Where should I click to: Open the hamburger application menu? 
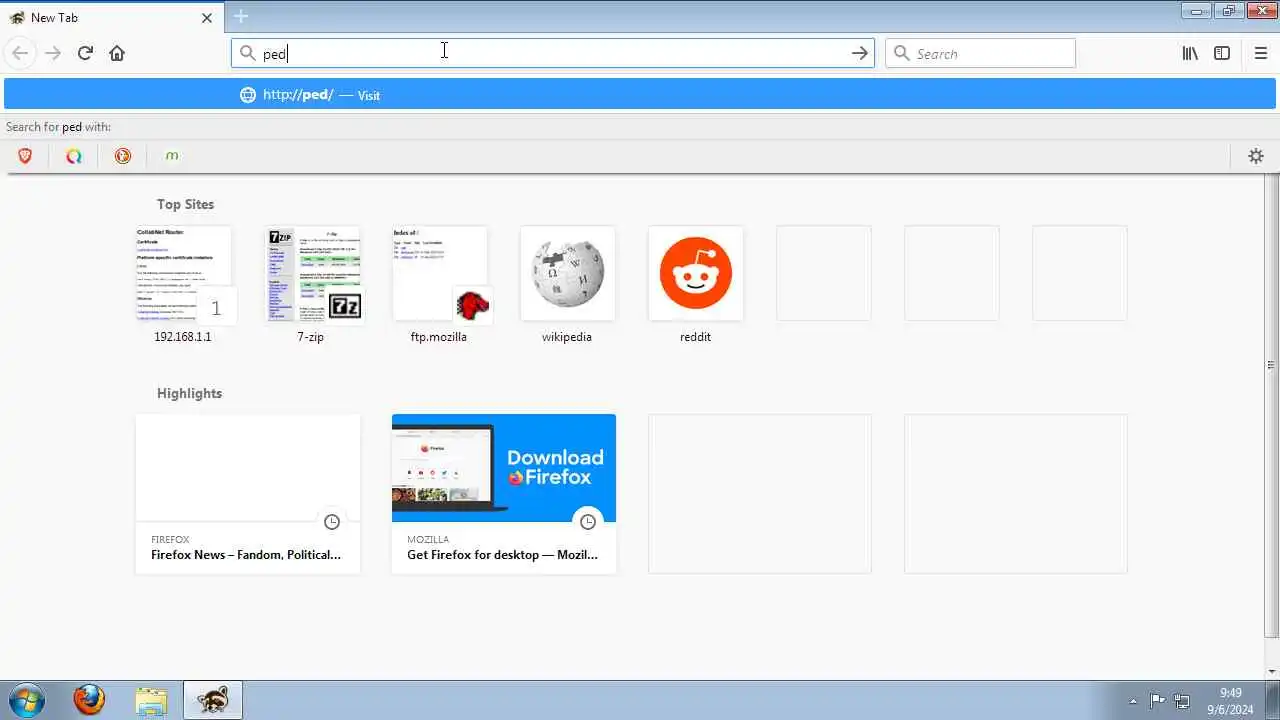(1261, 53)
